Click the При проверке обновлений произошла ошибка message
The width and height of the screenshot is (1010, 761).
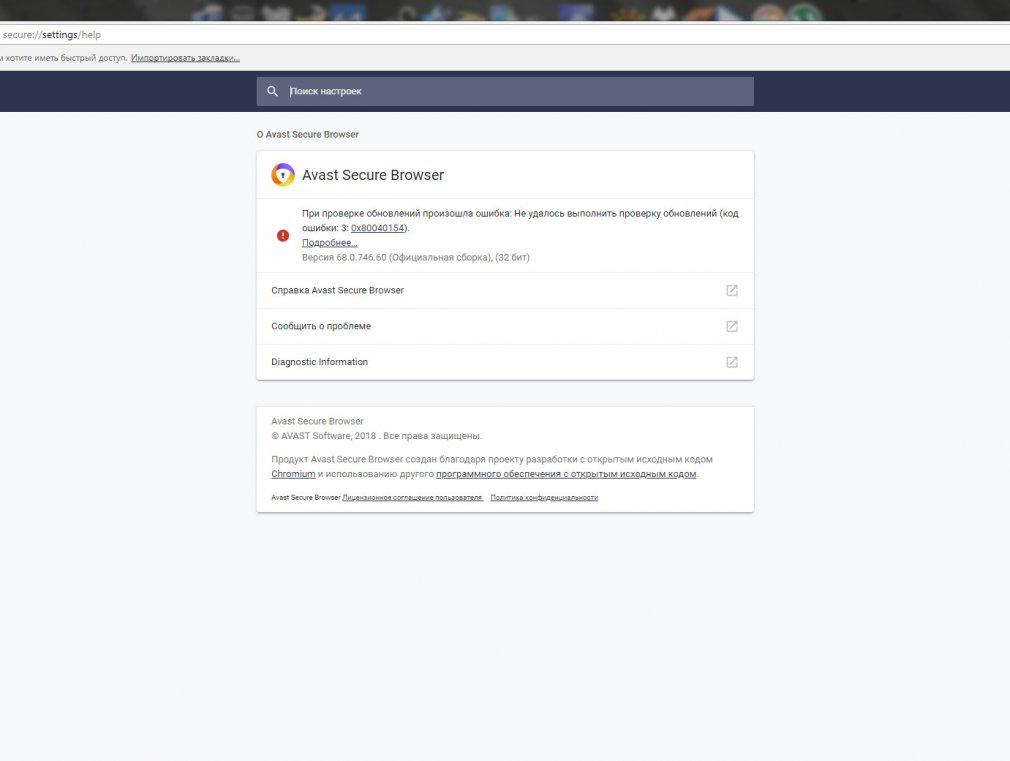click(x=520, y=220)
